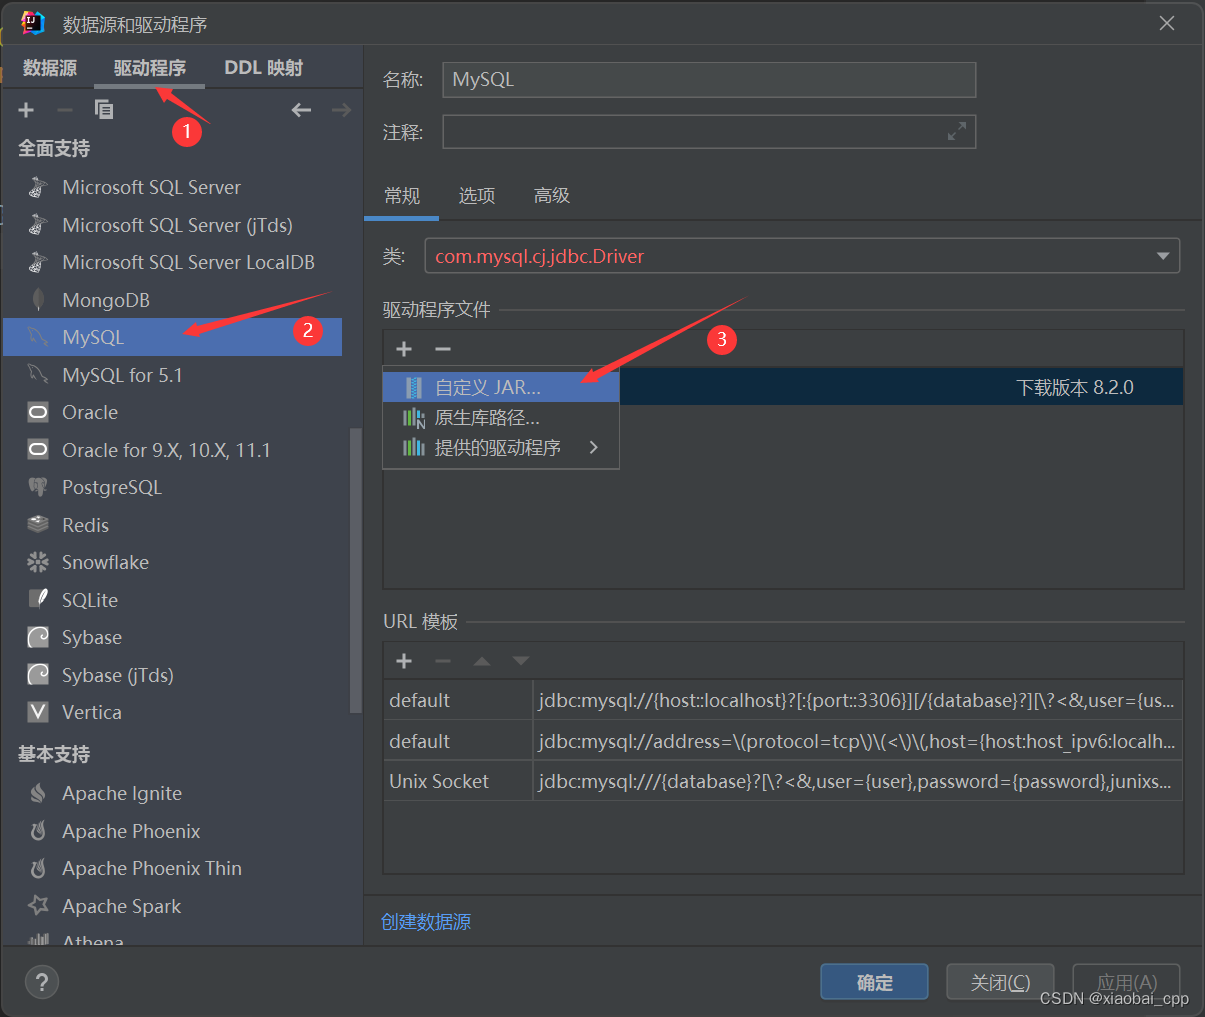
Task: Add a driver file with plus icon
Action: [x=404, y=349]
